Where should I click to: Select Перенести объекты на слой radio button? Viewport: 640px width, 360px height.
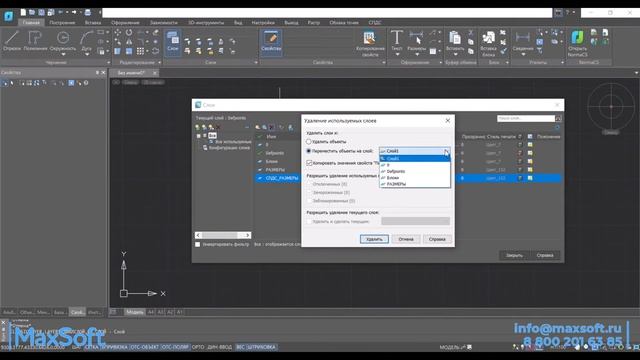coord(309,151)
